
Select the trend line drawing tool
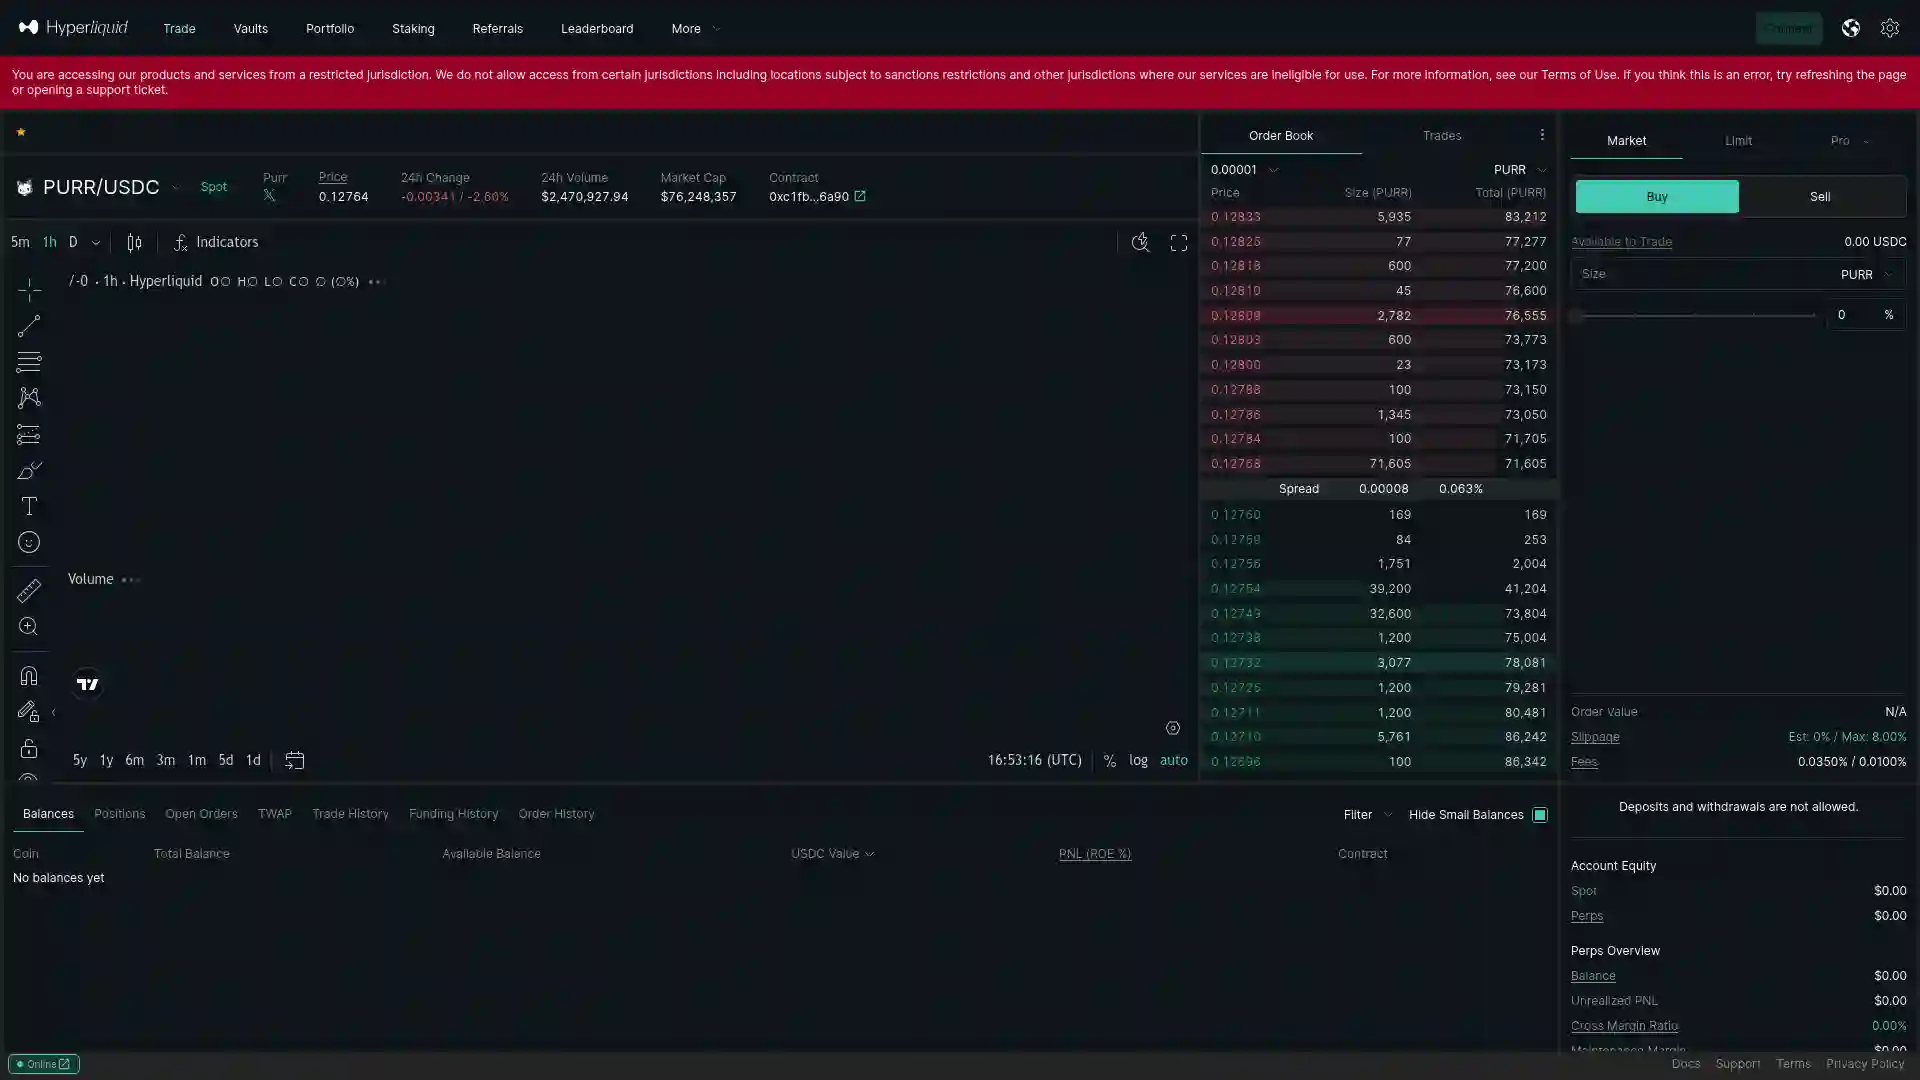[x=29, y=326]
